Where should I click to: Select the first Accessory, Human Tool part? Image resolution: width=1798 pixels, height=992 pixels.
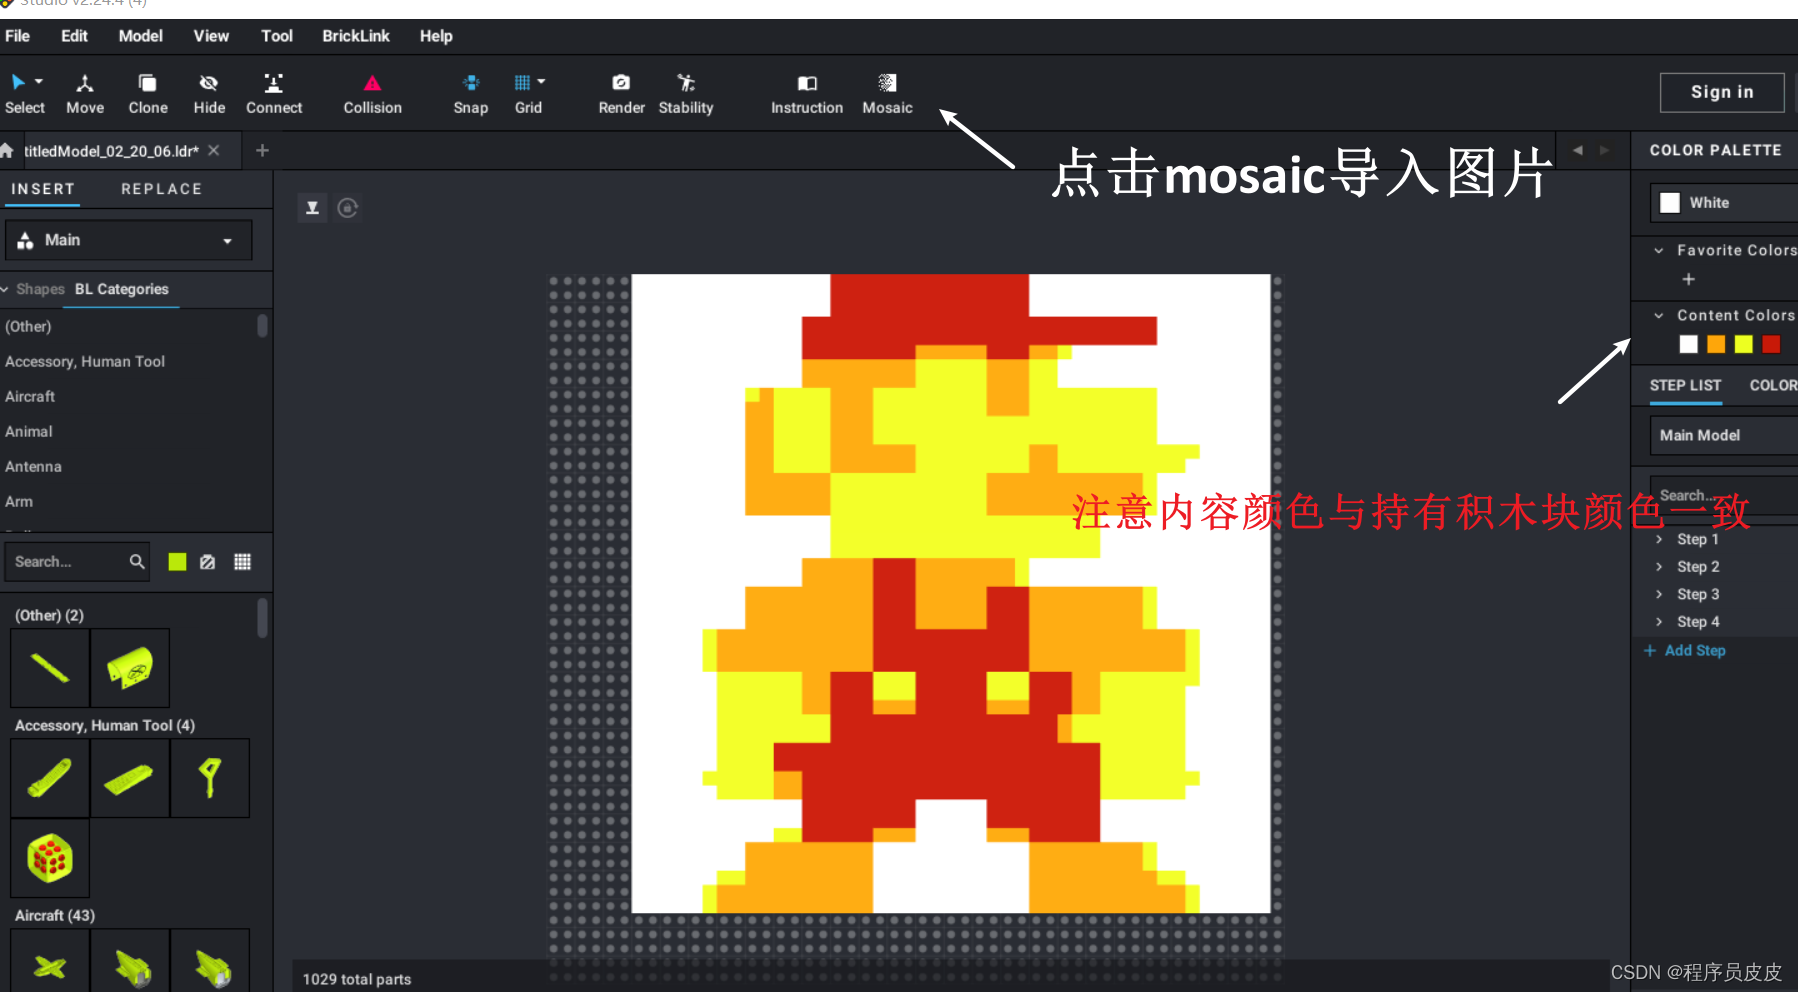pyautogui.click(x=50, y=778)
